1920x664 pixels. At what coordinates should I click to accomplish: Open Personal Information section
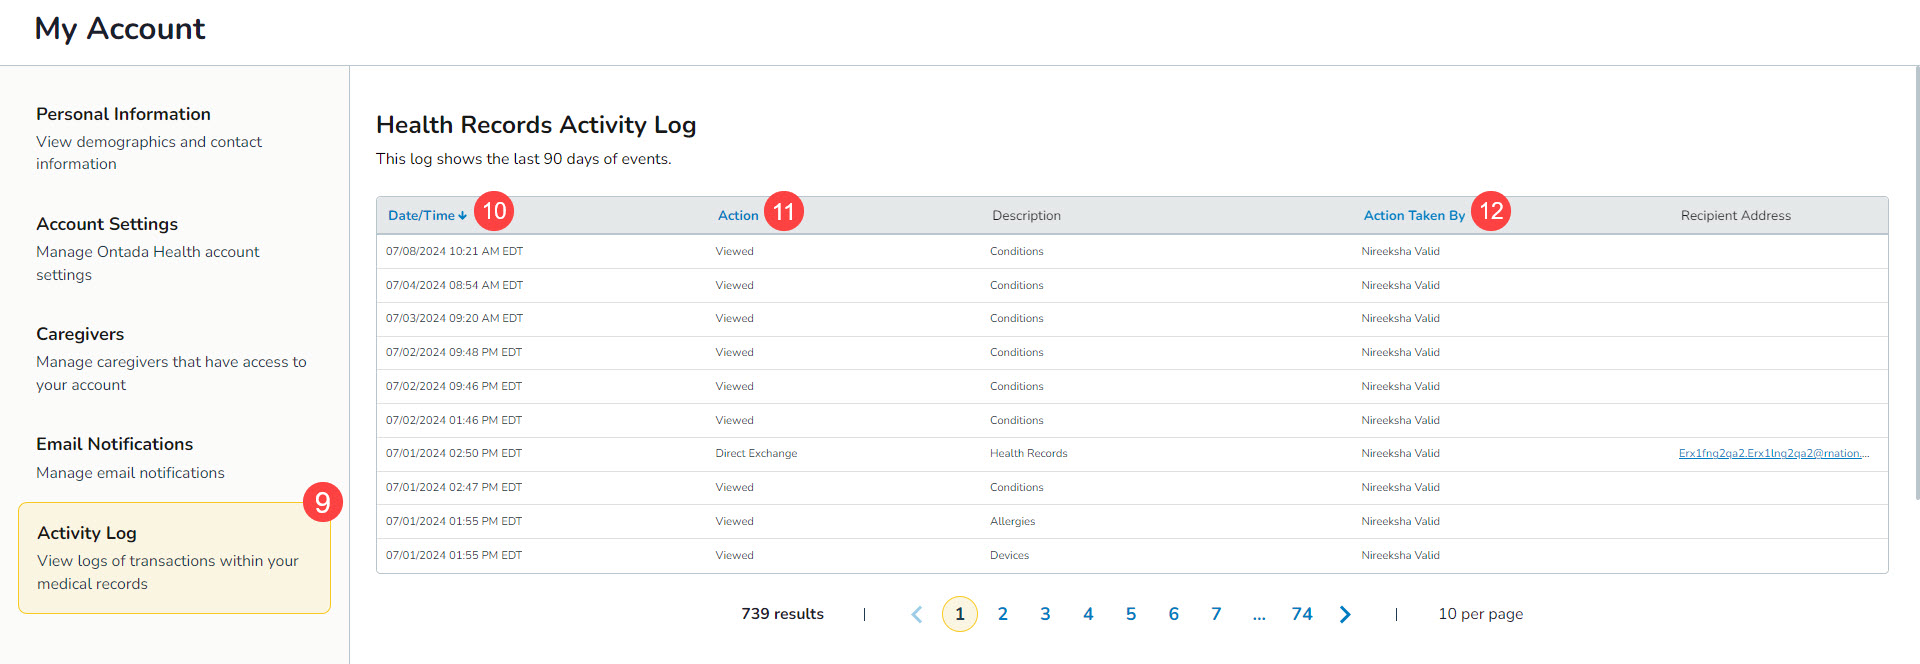(x=123, y=114)
